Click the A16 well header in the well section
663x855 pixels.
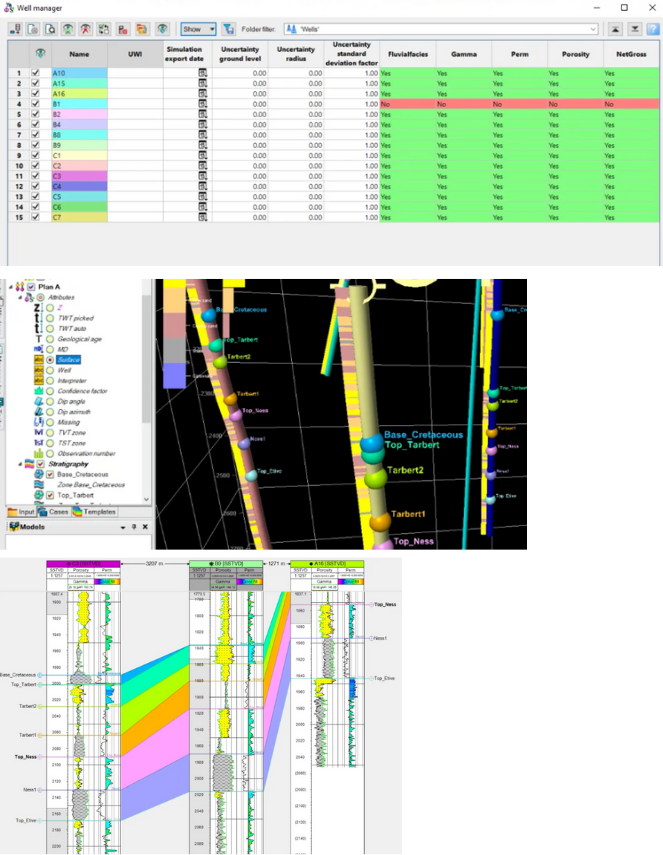click(327, 564)
